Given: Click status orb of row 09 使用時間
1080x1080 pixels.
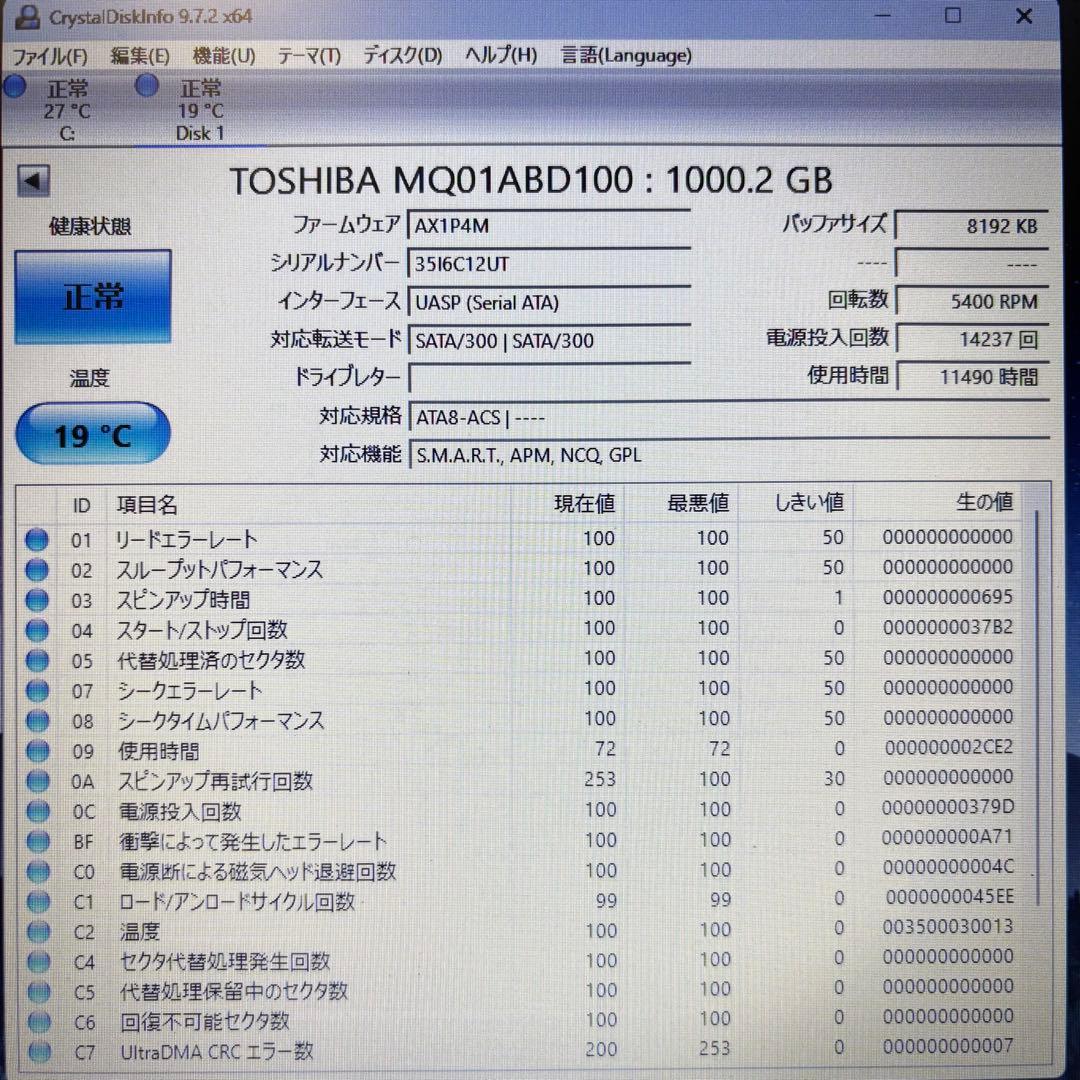Looking at the screenshot, I should 37,751.
